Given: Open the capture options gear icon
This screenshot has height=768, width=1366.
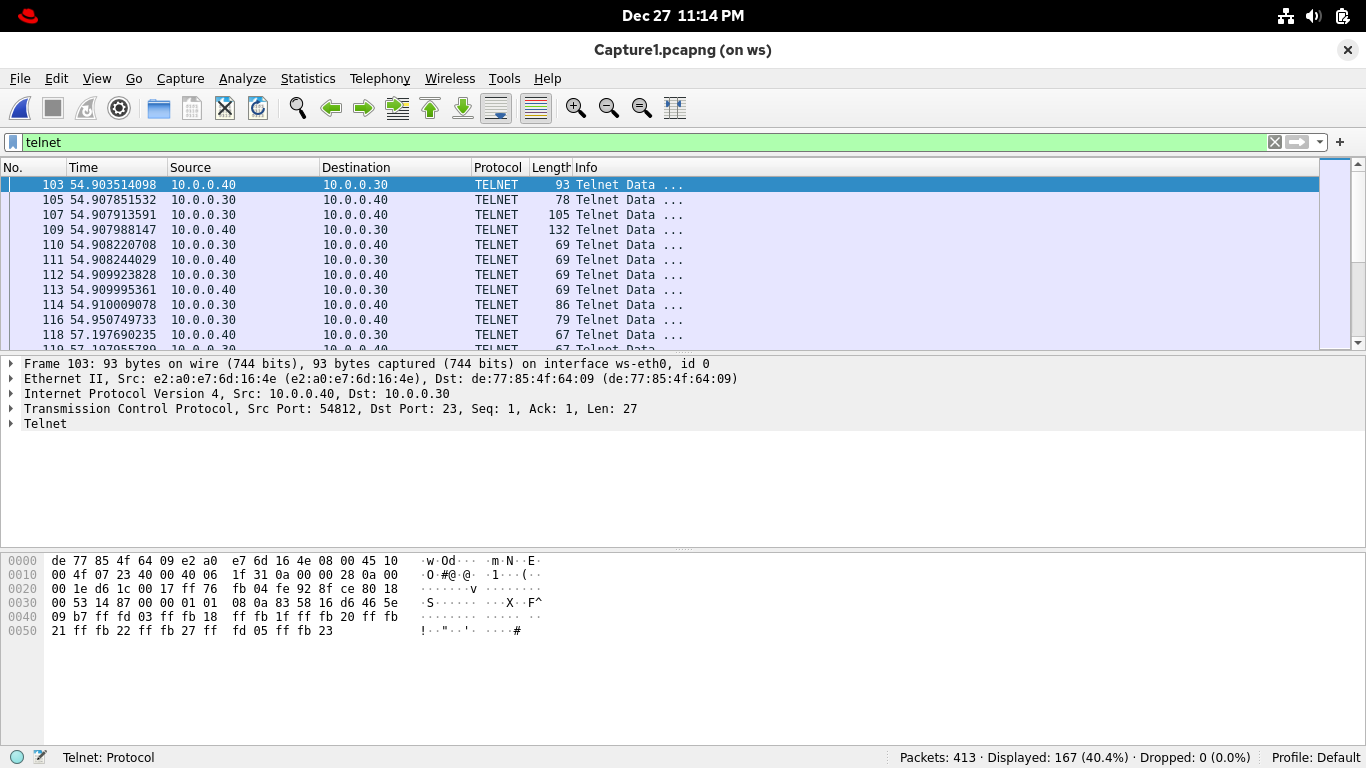Looking at the screenshot, I should (119, 108).
